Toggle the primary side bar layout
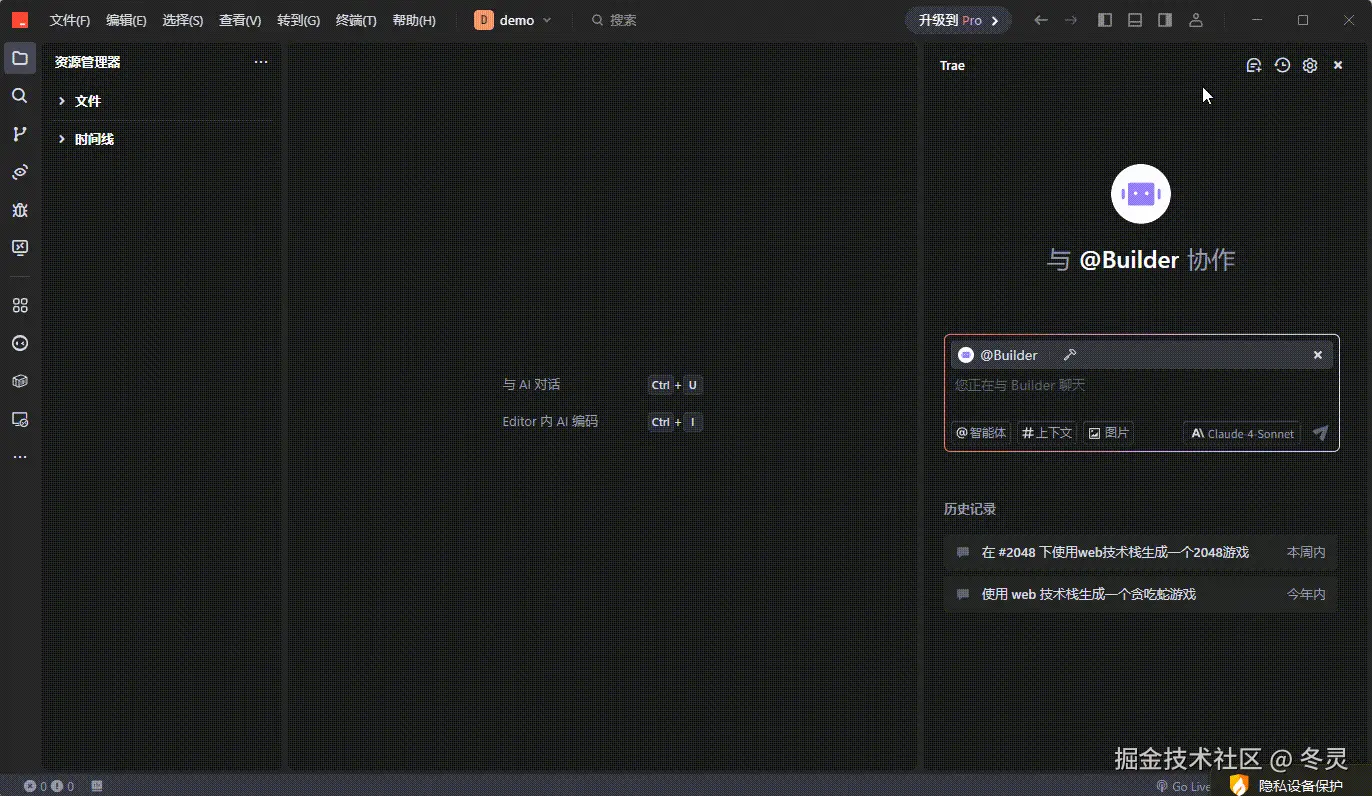Screen dimensions: 1372x796 pos(1105,20)
